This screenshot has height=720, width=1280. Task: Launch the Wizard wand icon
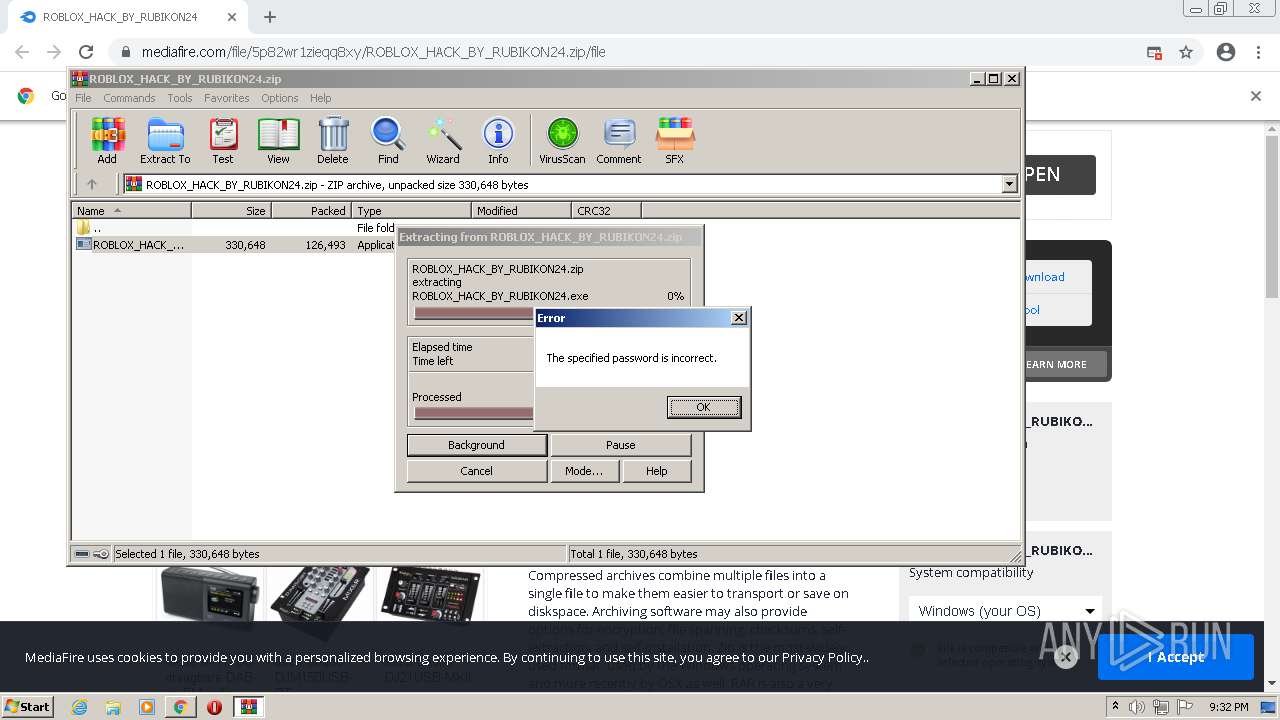coord(443,141)
